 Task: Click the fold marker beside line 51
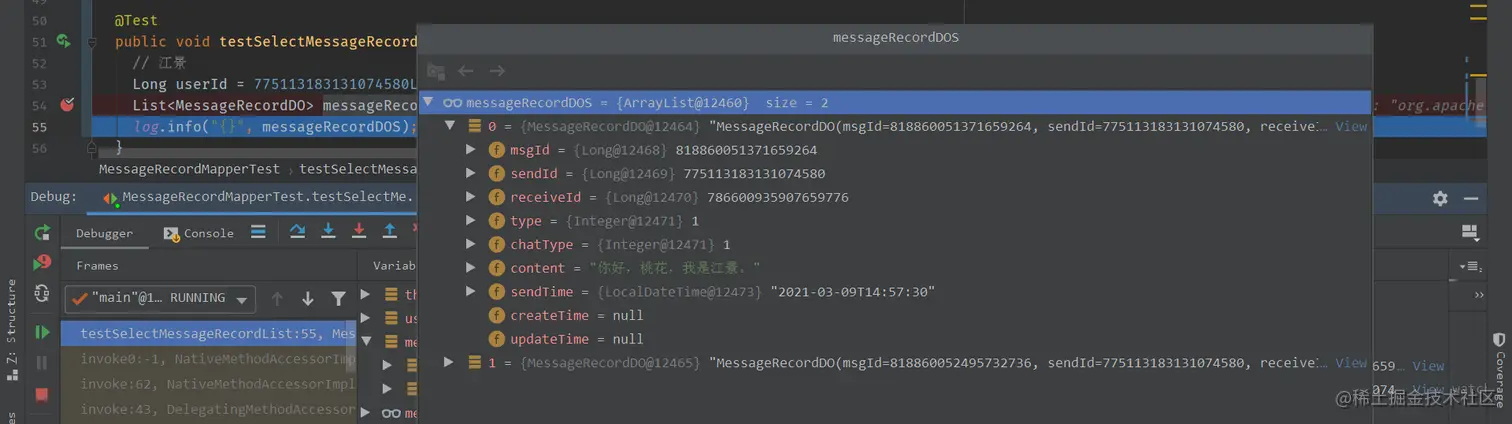[92, 42]
